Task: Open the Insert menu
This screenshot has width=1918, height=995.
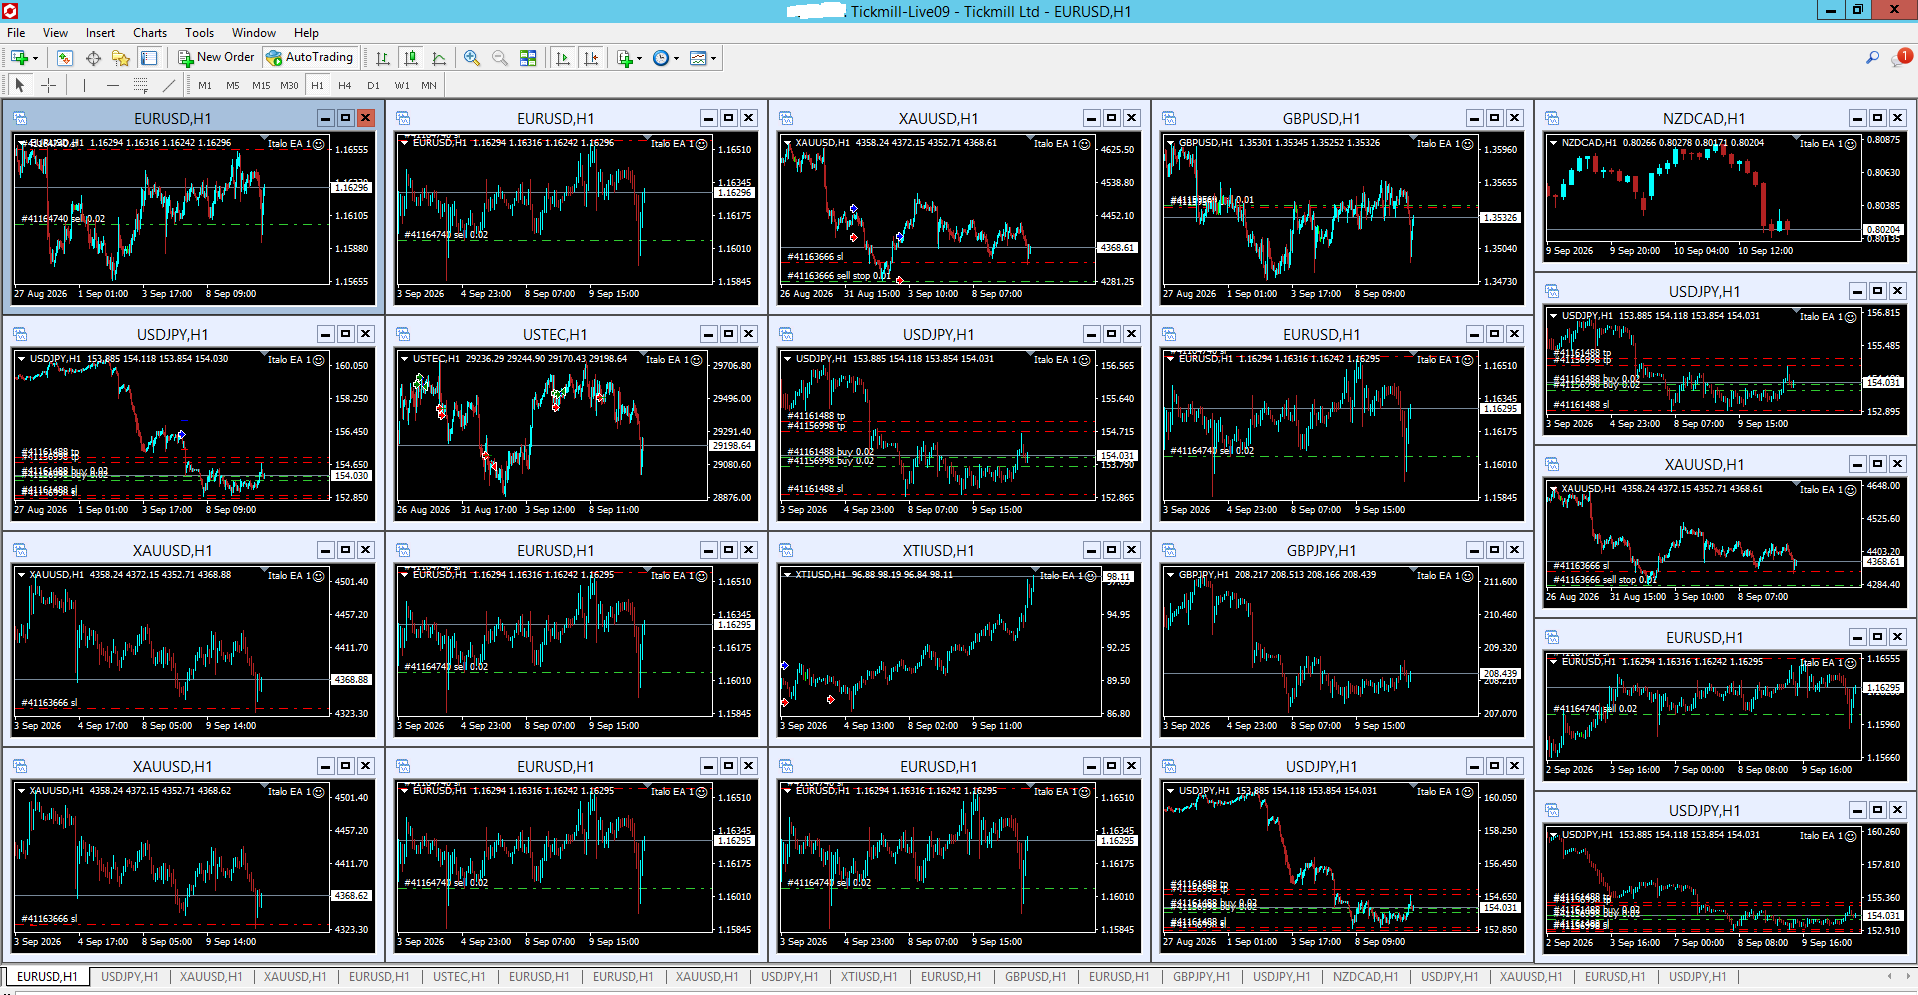Action: pos(100,33)
